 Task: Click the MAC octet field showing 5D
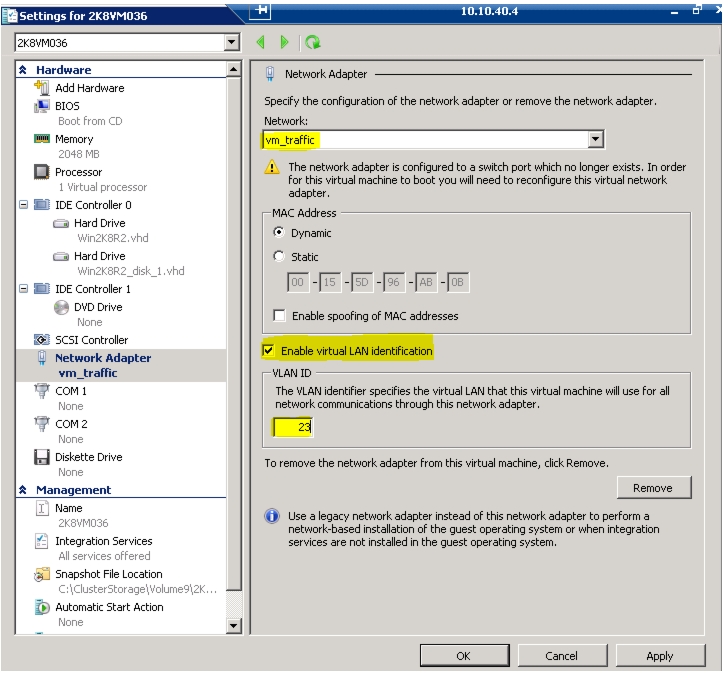point(362,282)
